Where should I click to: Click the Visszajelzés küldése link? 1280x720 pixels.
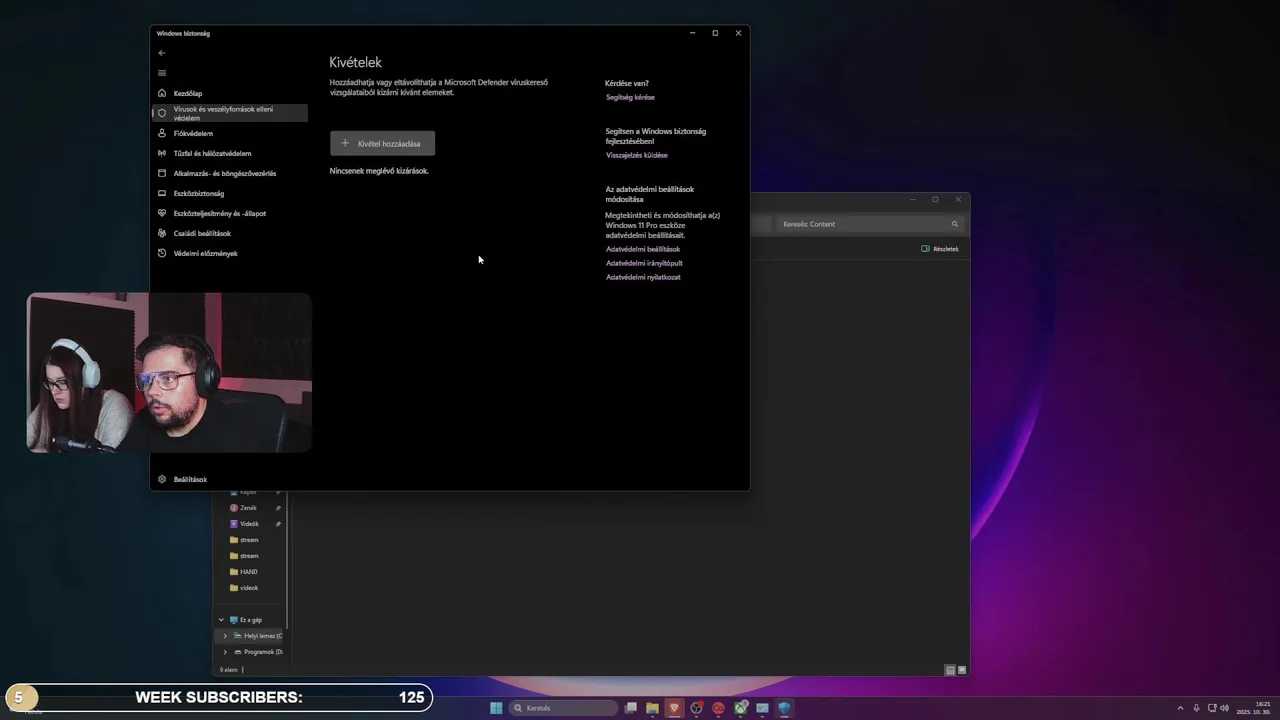[637, 155]
